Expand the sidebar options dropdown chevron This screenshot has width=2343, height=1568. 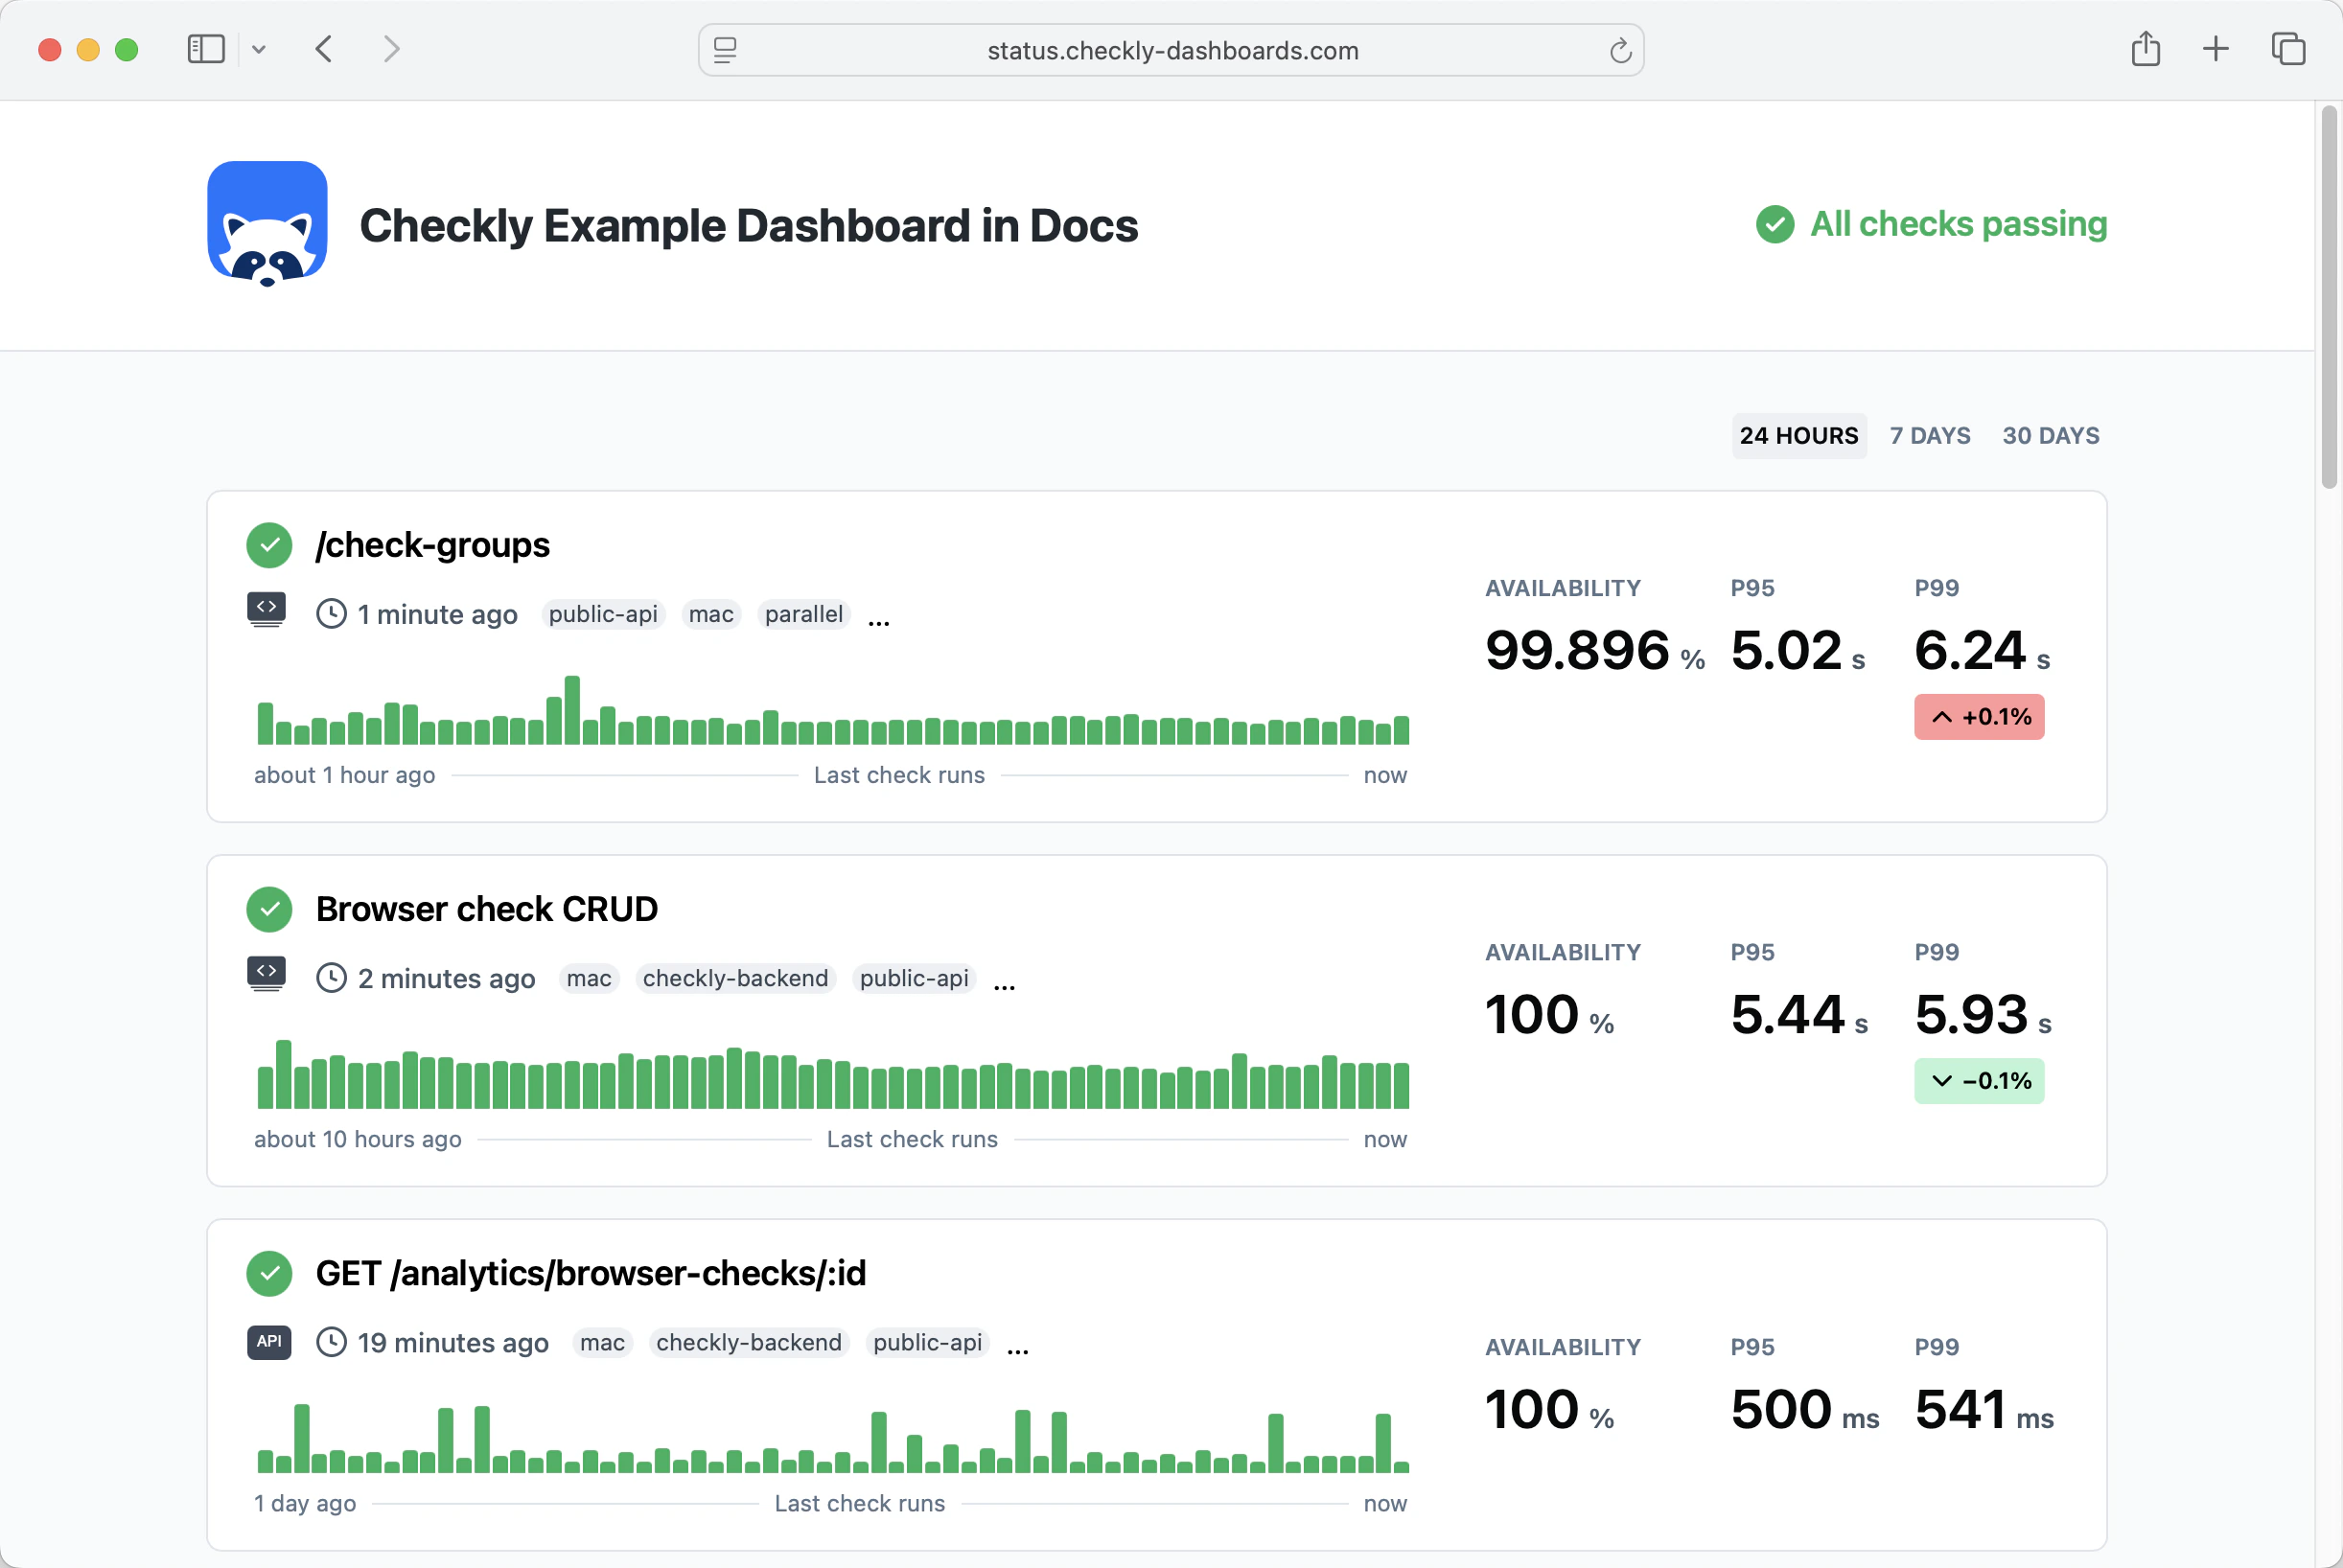259,49
